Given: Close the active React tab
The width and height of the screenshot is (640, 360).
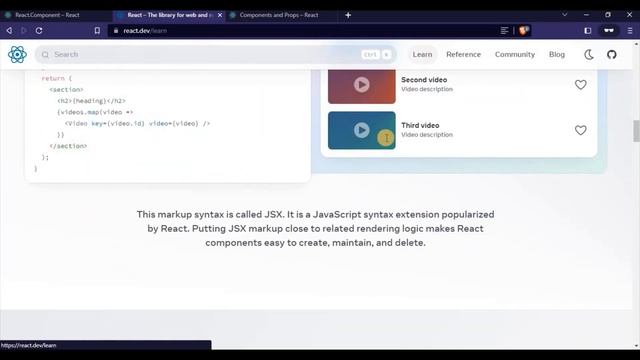Looking at the screenshot, I should pyautogui.click(x=220, y=15).
